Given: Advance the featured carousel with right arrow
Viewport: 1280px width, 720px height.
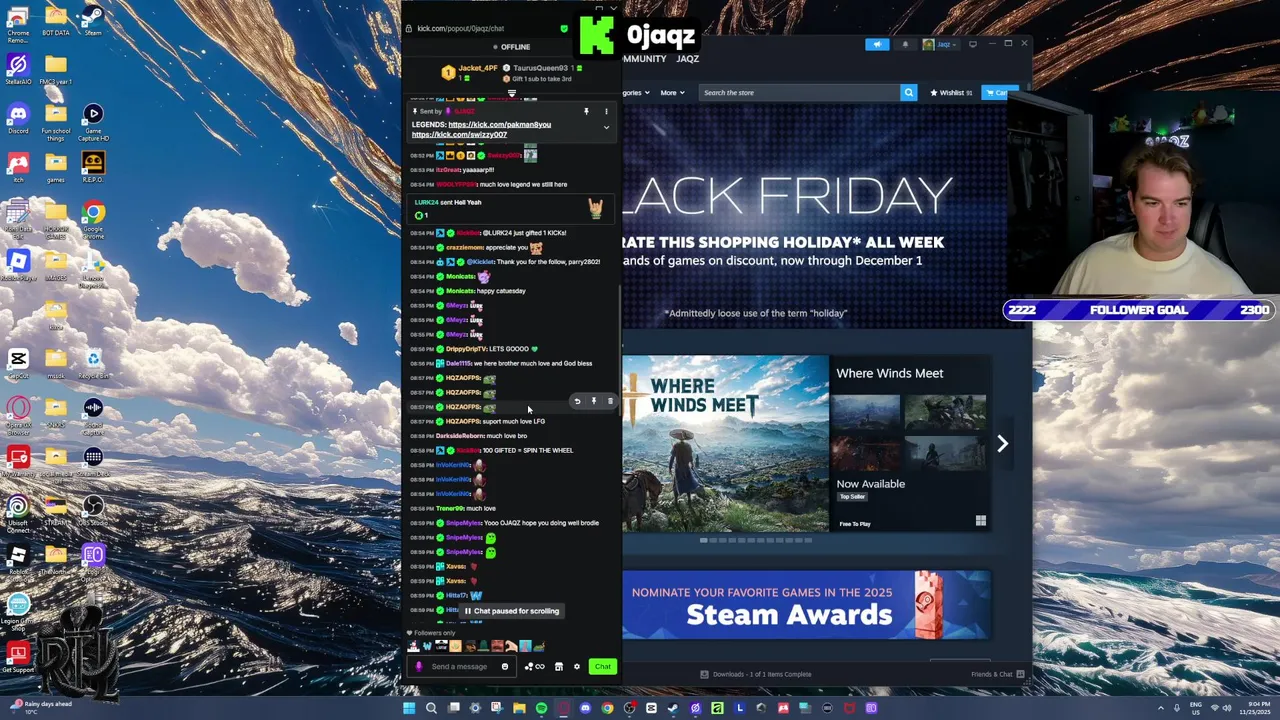Looking at the screenshot, I should pos(1002,444).
